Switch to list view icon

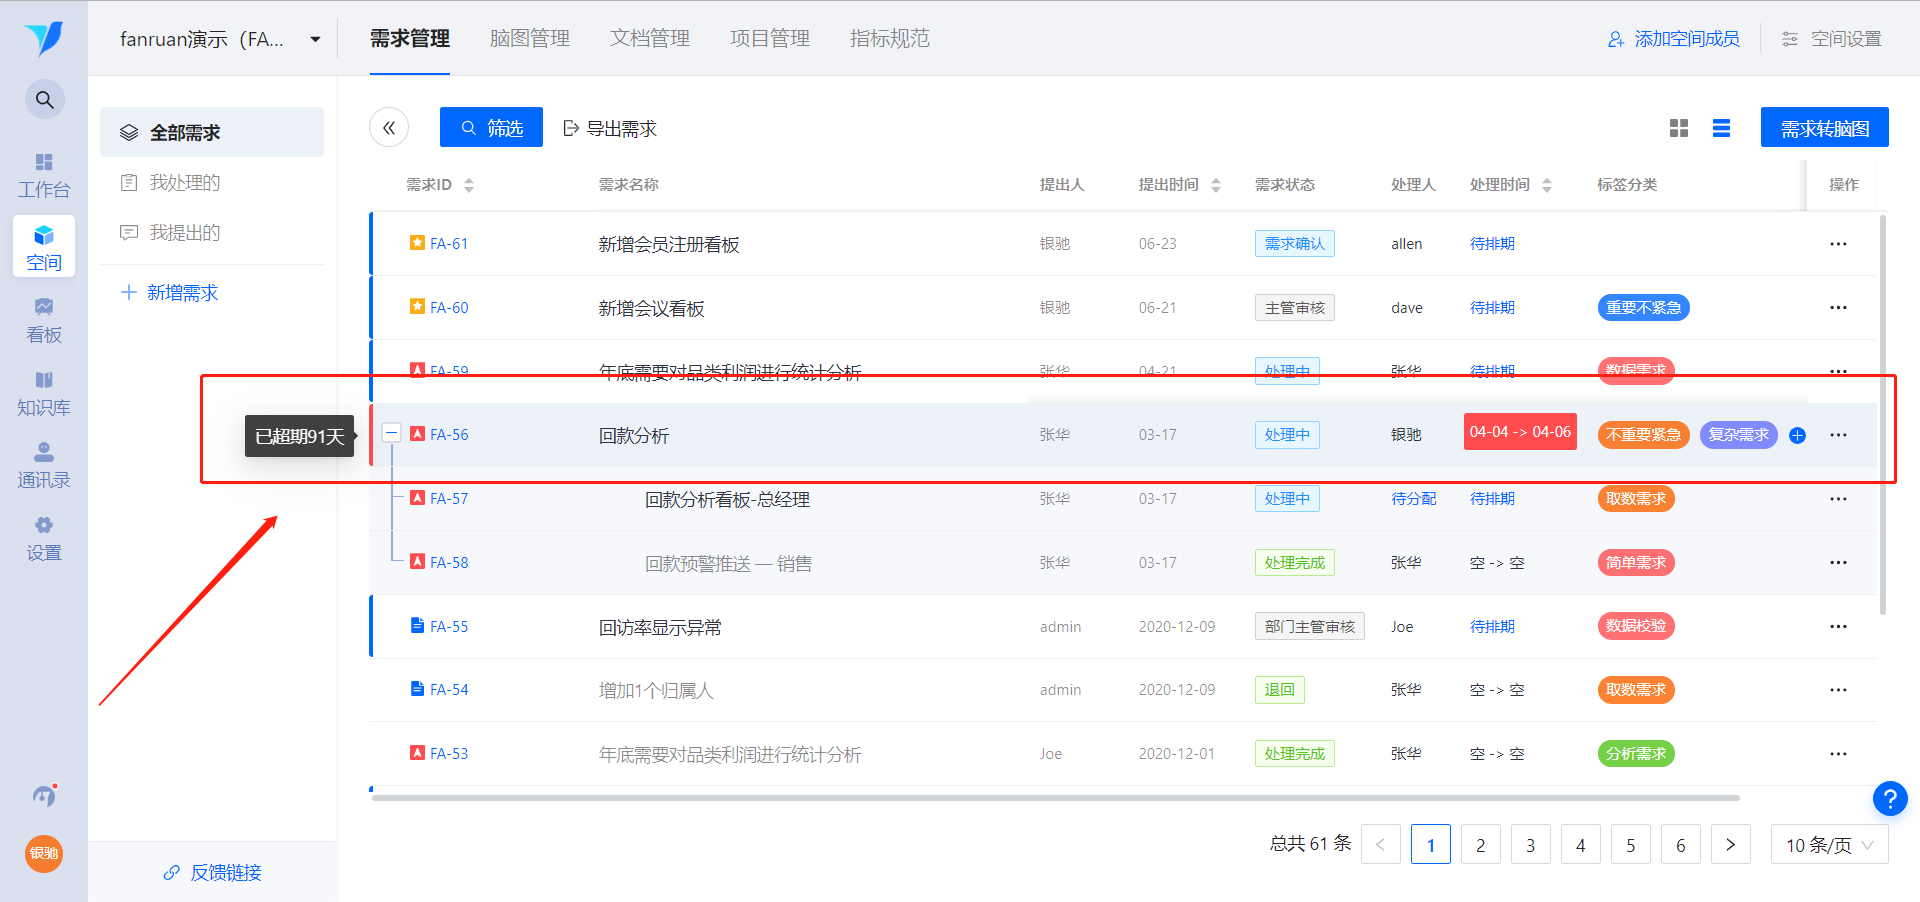point(1721,128)
